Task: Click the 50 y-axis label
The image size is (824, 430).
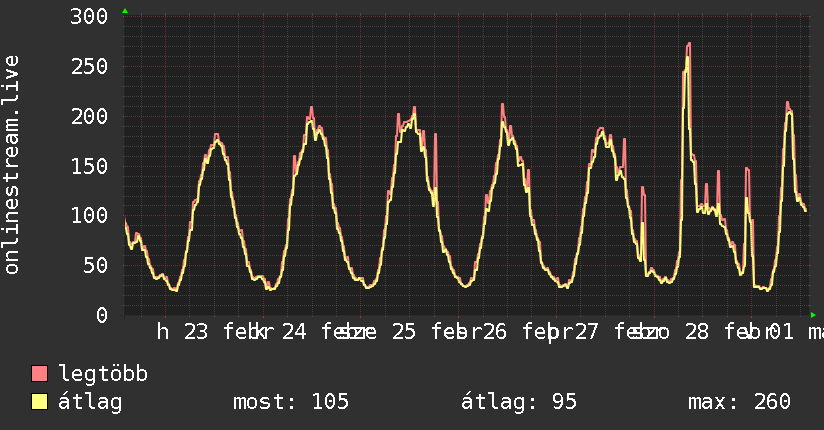Action: click(96, 265)
